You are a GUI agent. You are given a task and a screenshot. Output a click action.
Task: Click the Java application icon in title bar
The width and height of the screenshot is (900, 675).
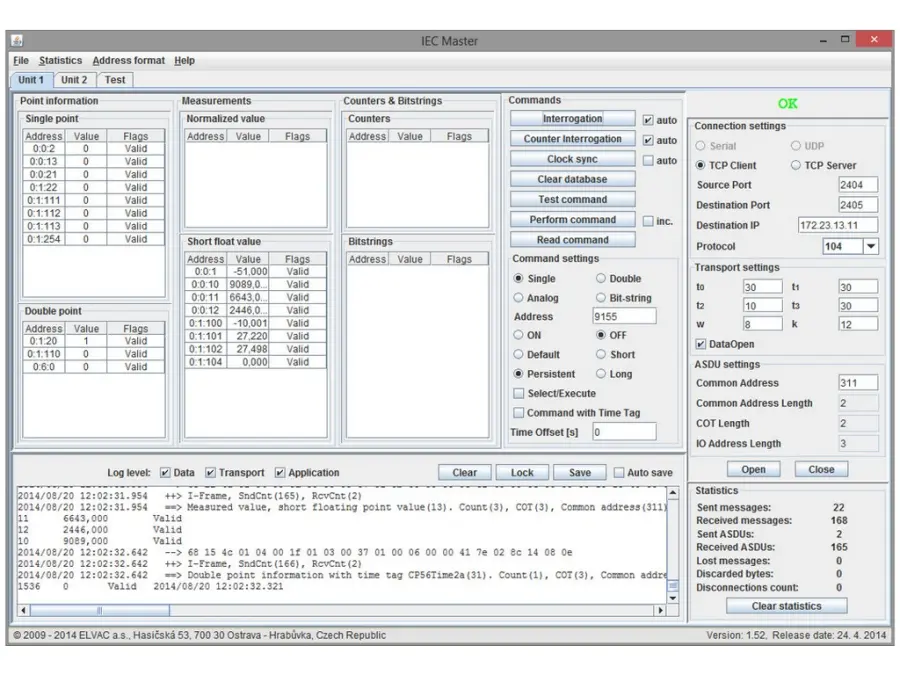tap(17, 41)
